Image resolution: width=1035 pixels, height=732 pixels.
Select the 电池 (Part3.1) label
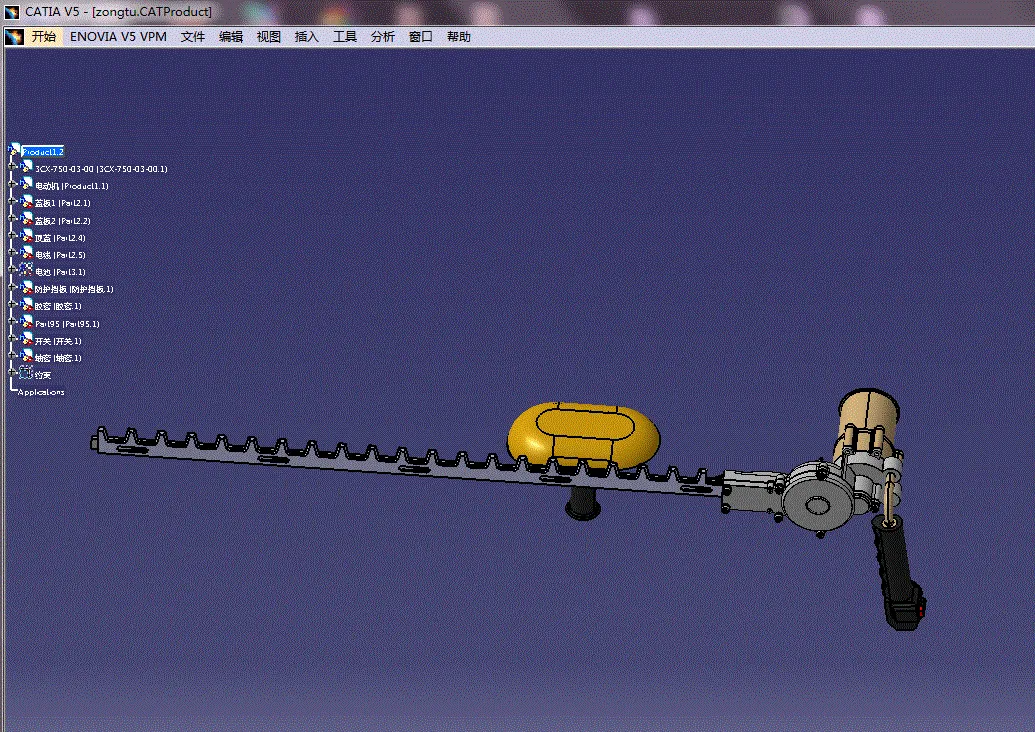pos(60,272)
